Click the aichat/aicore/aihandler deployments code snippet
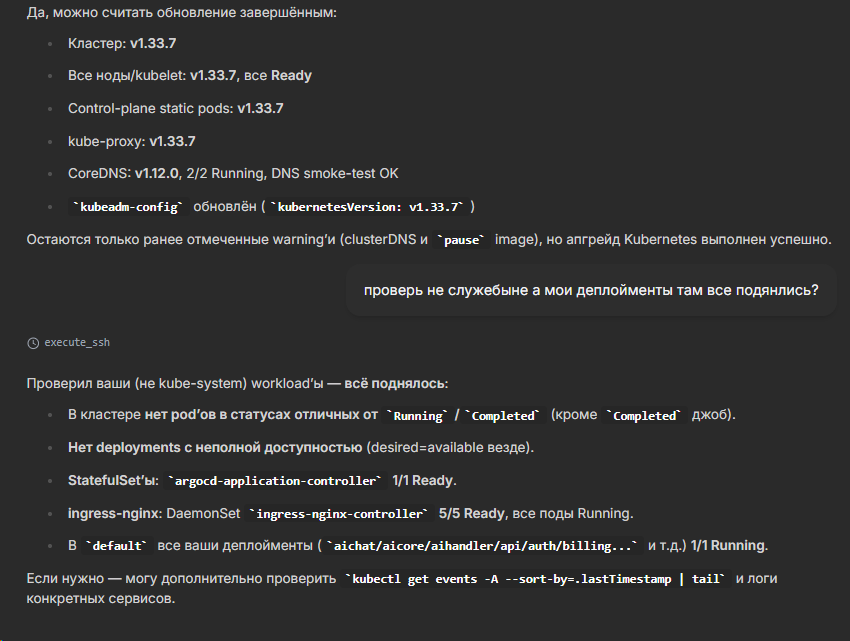Screen dimensions: 850x641 pyautogui.click(x=483, y=546)
